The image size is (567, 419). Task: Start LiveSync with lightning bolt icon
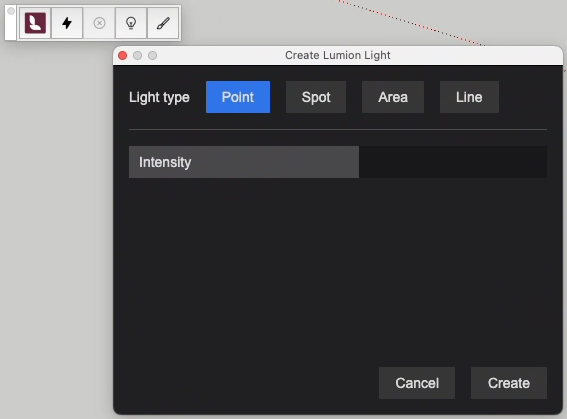pos(67,23)
